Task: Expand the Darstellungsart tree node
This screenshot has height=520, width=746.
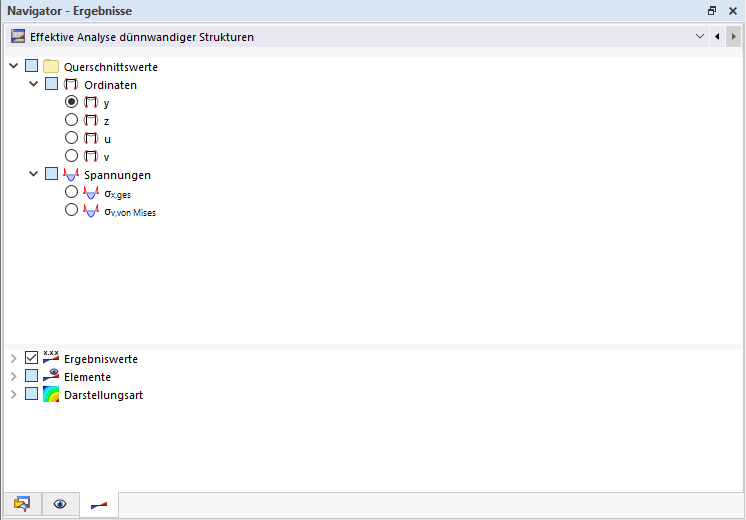Action: [14, 394]
